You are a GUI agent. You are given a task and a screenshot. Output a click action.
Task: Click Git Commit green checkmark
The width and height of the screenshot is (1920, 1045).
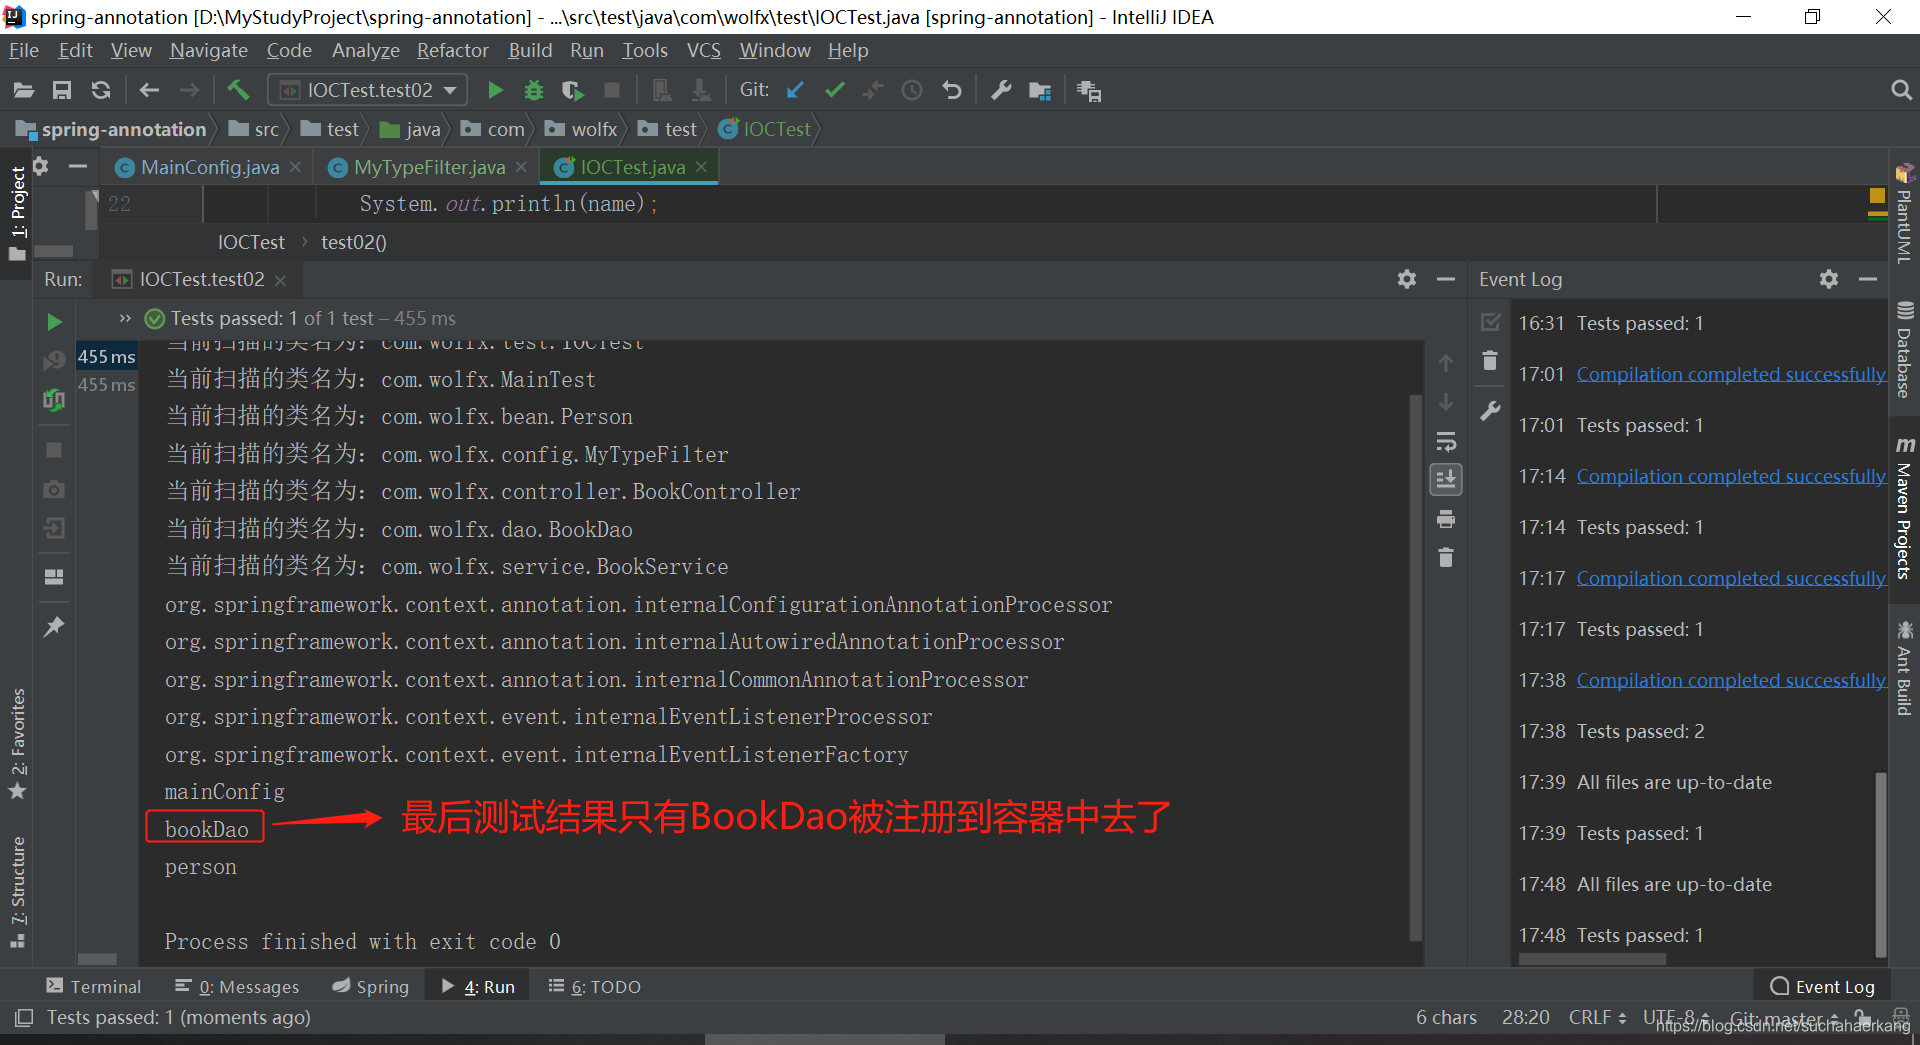tap(834, 91)
